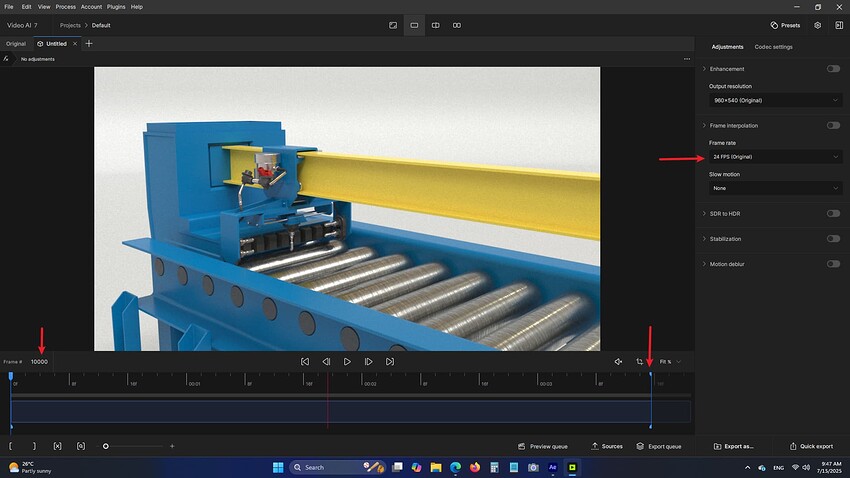Play the video preview
Image resolution: width=850 pixels, height=478 pixels.
click(x=347, y=361)
